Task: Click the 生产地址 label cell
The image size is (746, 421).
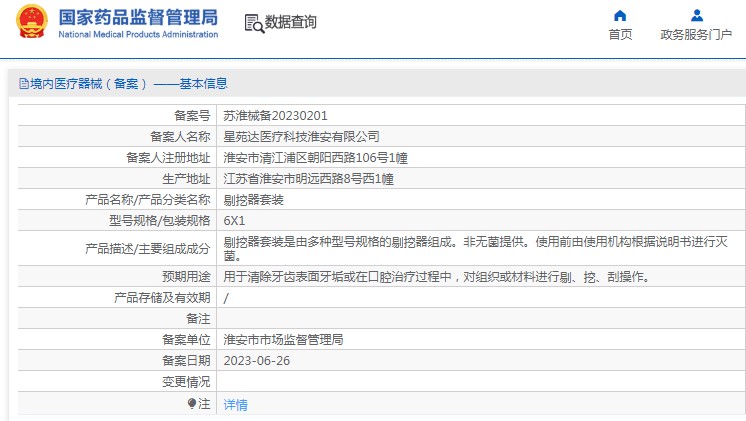Action: [x=117, y=179]
